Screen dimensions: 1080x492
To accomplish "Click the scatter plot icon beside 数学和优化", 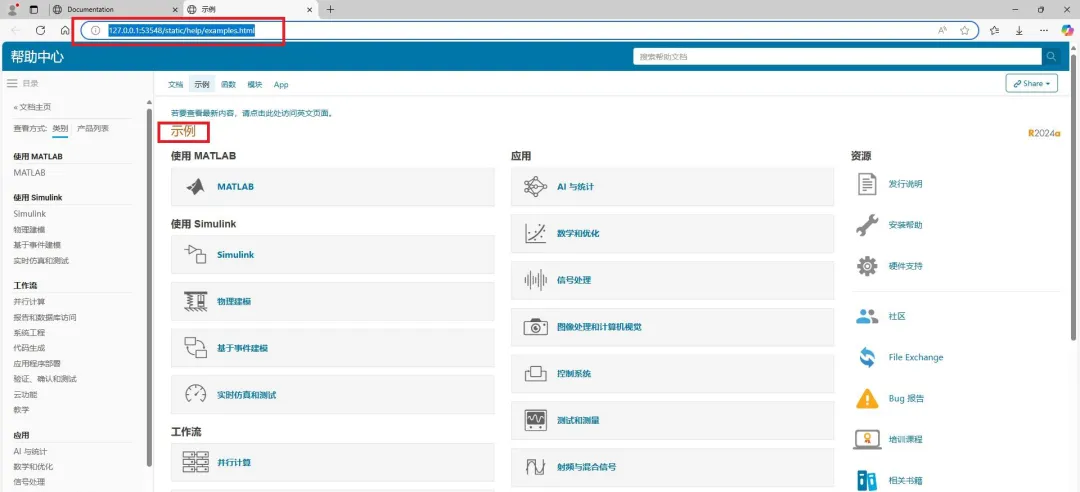I will (x=535, y=234).
